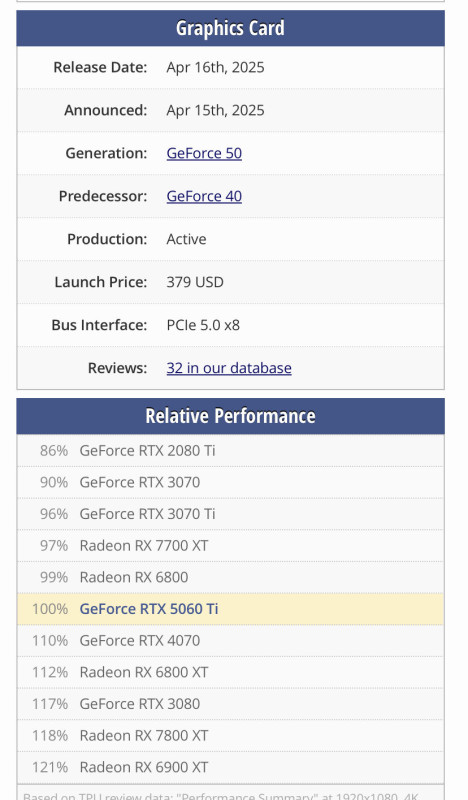
Task: Click the bus interface value PCIe 5.0 x8
Action: point(203,325)
